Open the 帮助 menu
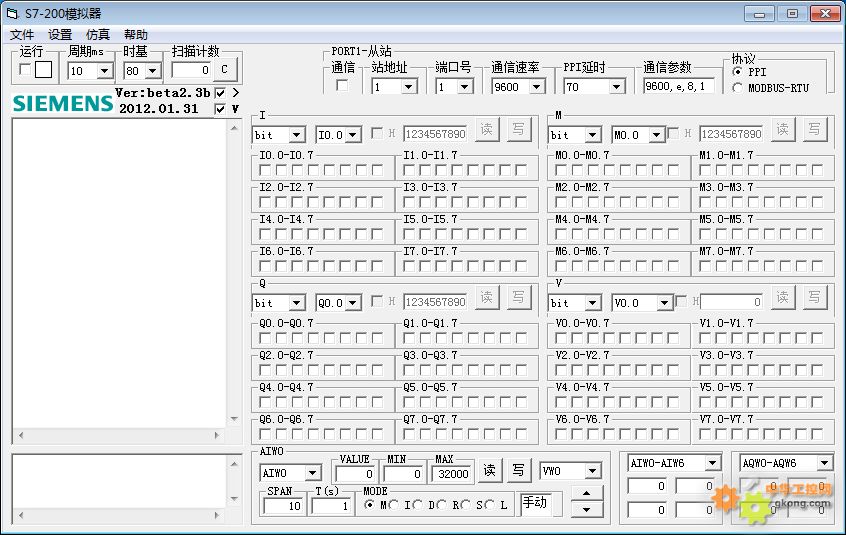846x535 pixels. click(x=135, y=35)
